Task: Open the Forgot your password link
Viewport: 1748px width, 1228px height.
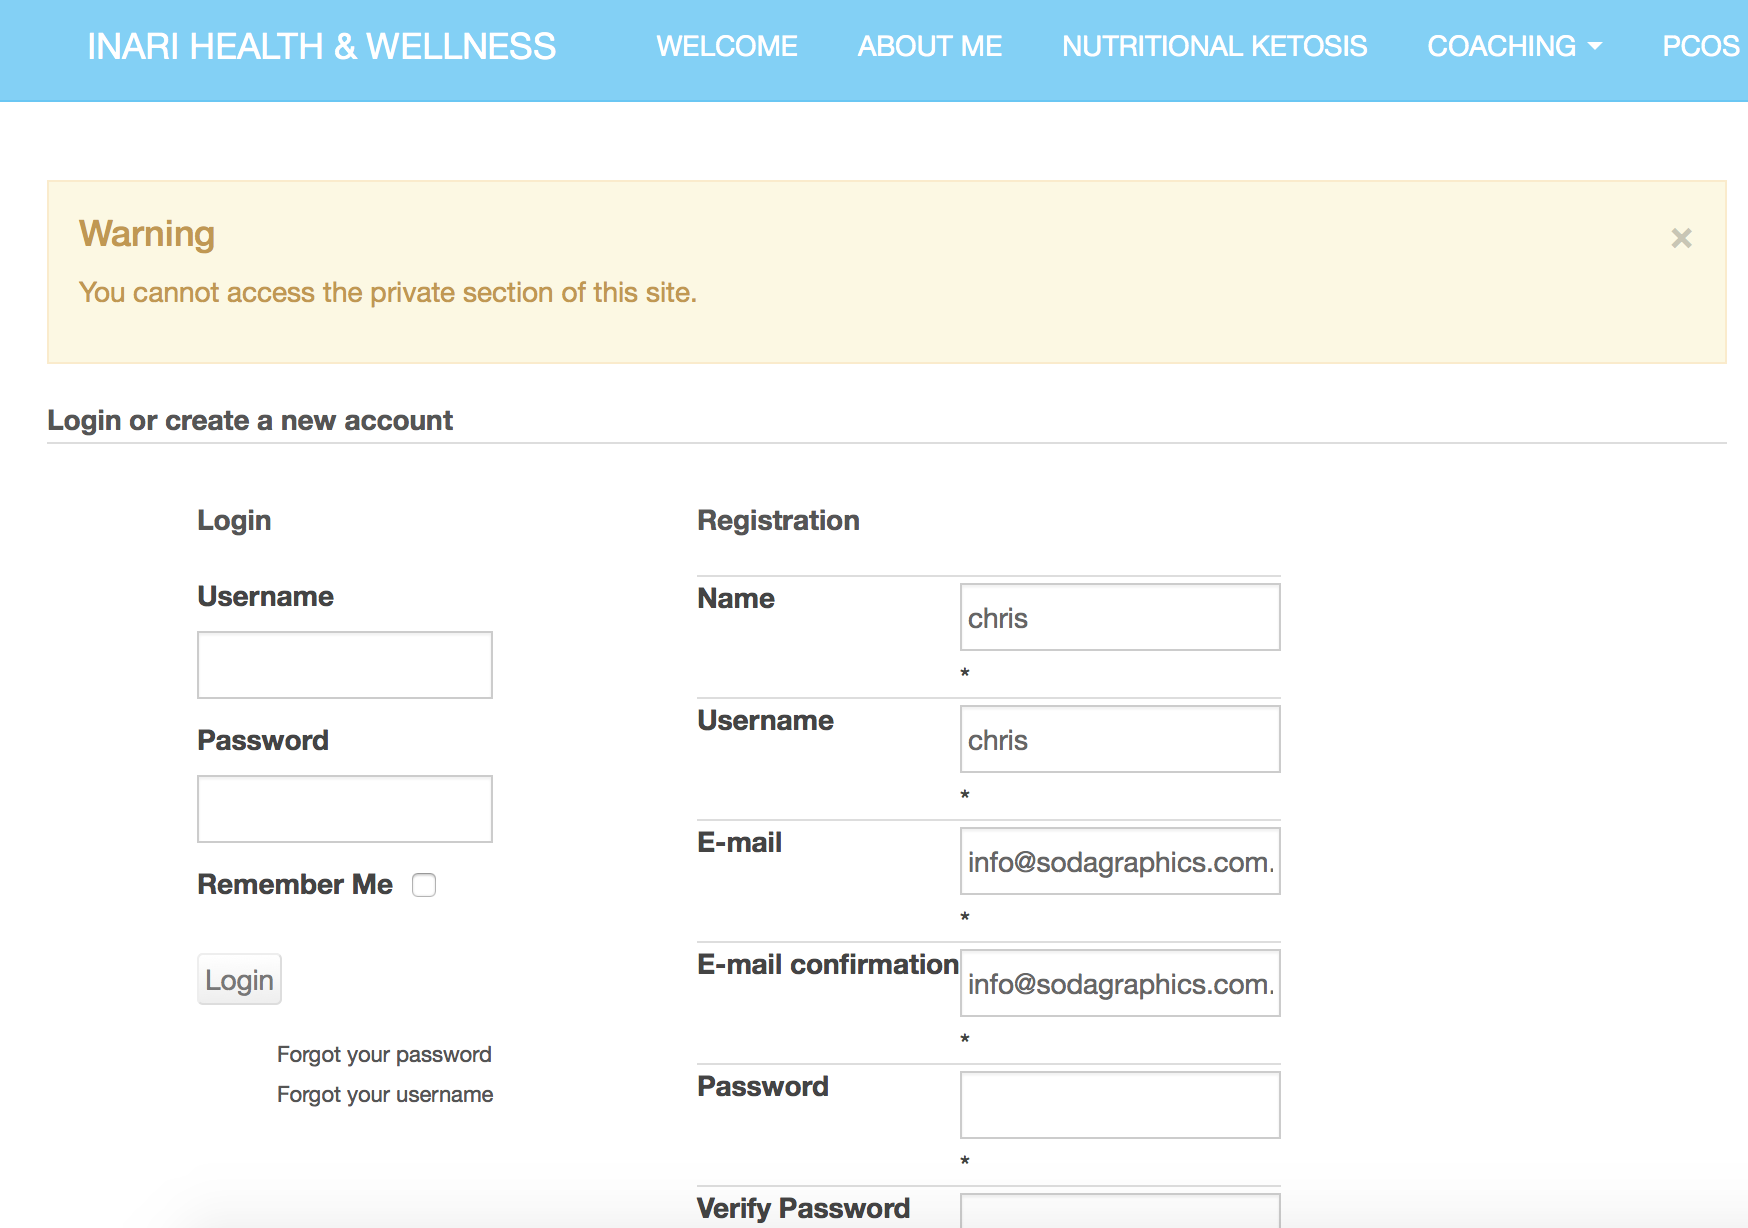Action: [x=384, y=1054]
